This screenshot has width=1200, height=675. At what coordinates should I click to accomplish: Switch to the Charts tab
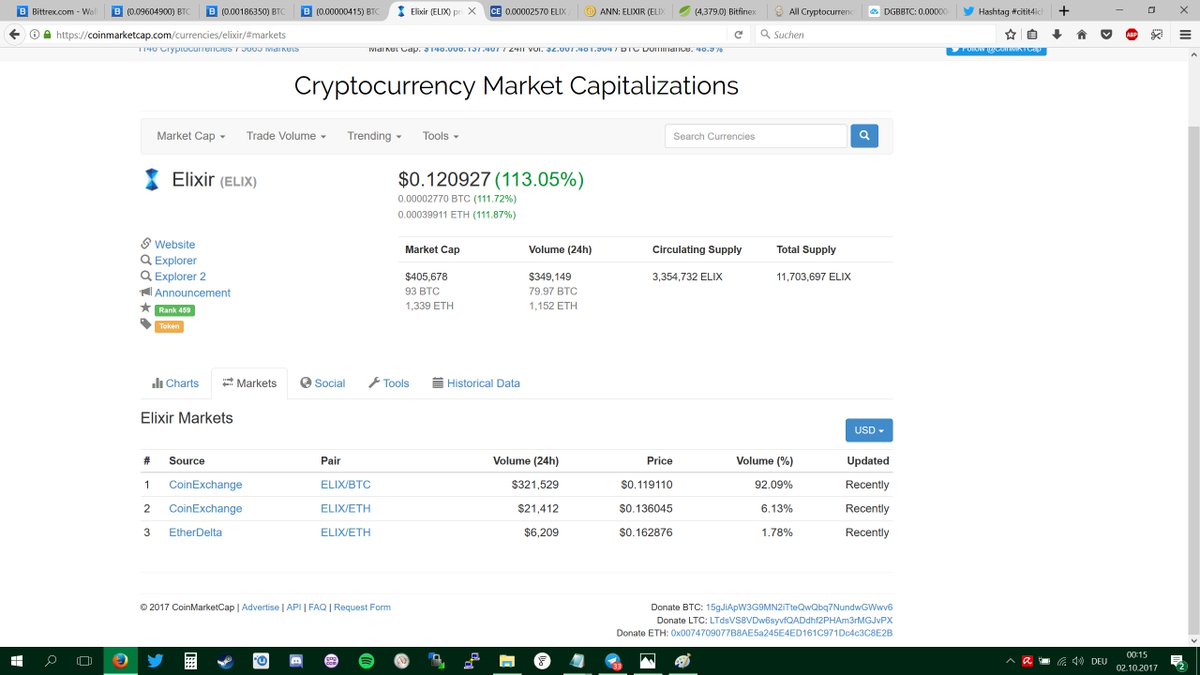point(175,383)
